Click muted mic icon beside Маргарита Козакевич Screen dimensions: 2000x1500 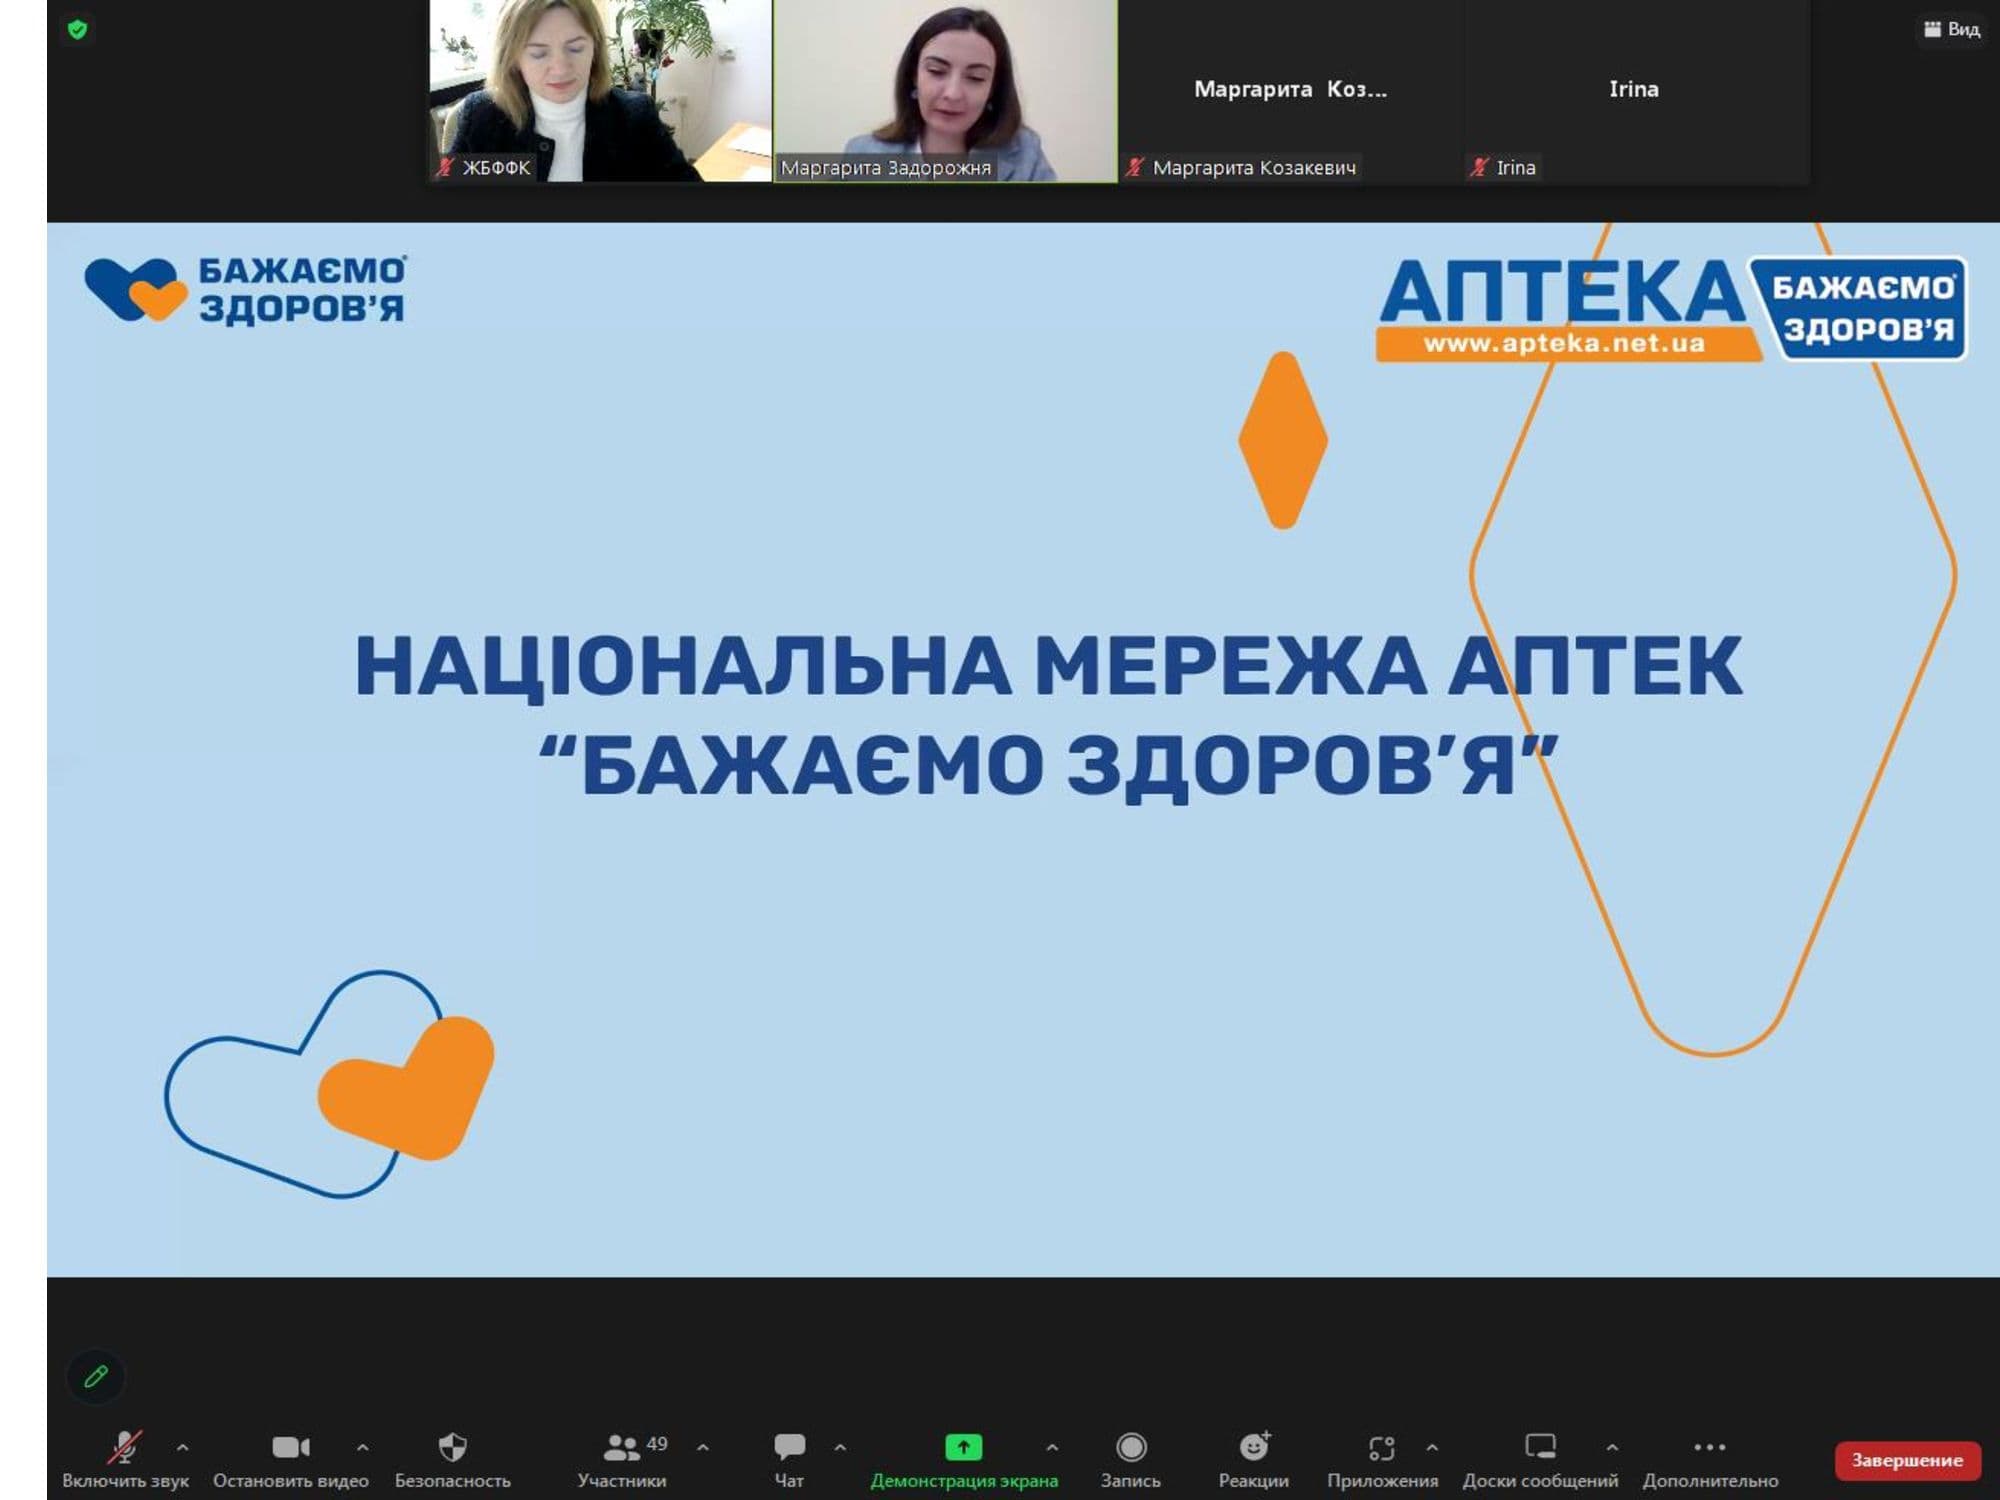1134,167
